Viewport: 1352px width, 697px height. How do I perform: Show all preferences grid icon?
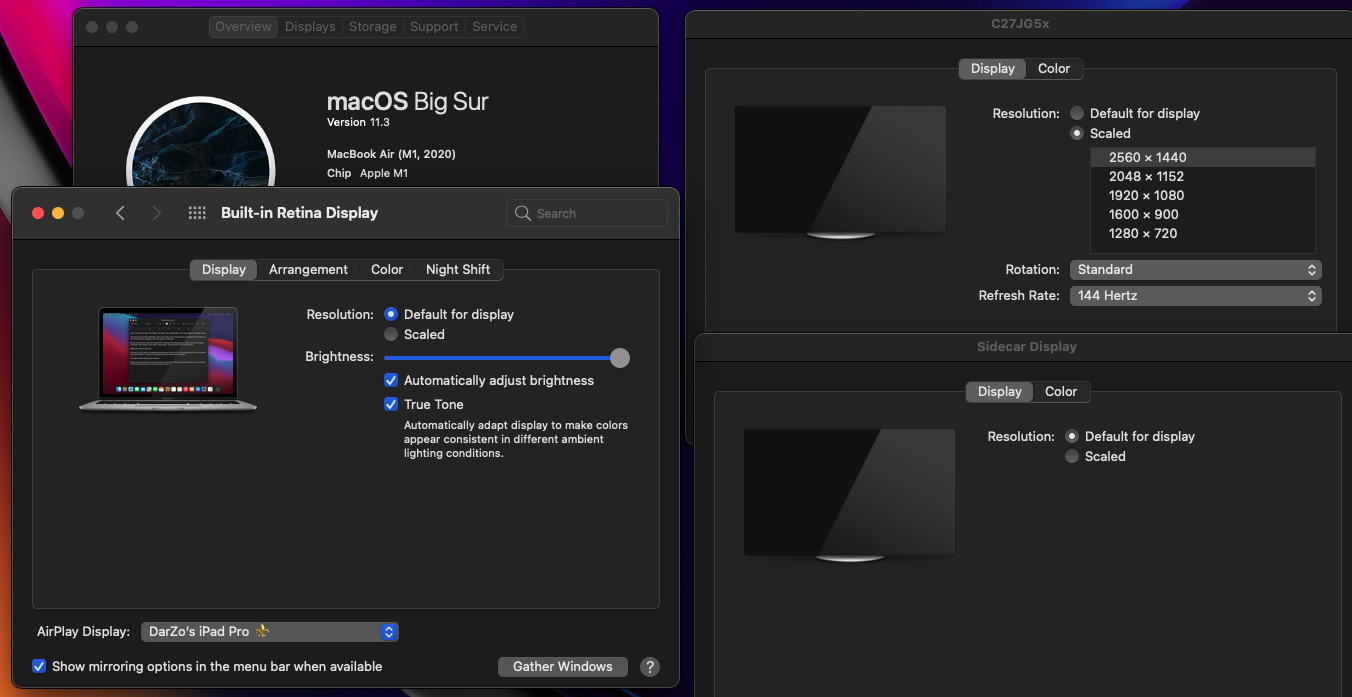pyautogui.click(x=197, y=213)
